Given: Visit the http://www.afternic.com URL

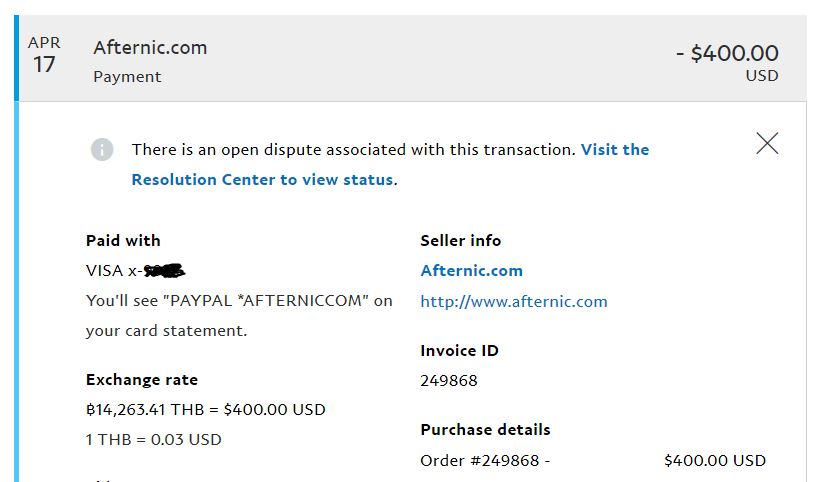Looking at the screenshot, I should point(513,301).
